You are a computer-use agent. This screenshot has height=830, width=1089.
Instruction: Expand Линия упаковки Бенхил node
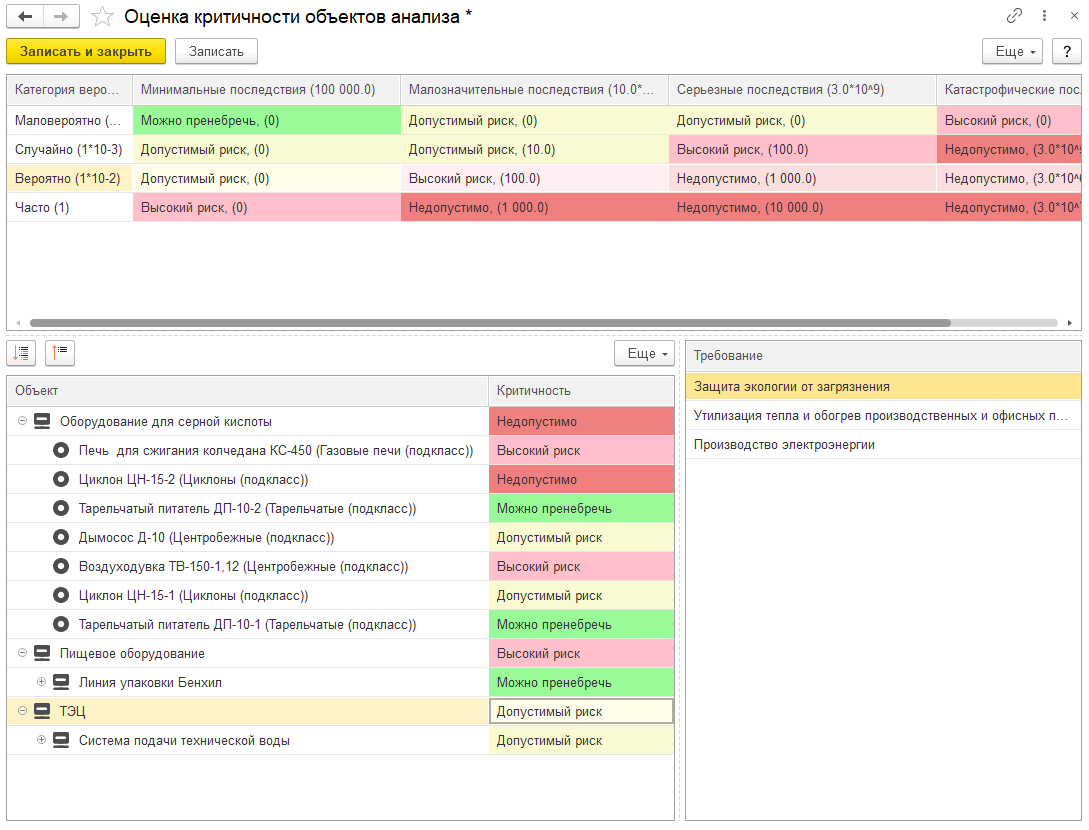[x=42, y=682]
